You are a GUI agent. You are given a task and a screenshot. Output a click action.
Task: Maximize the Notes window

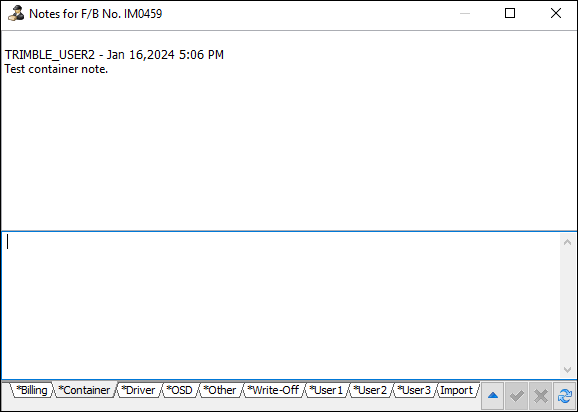coord(510,13)
